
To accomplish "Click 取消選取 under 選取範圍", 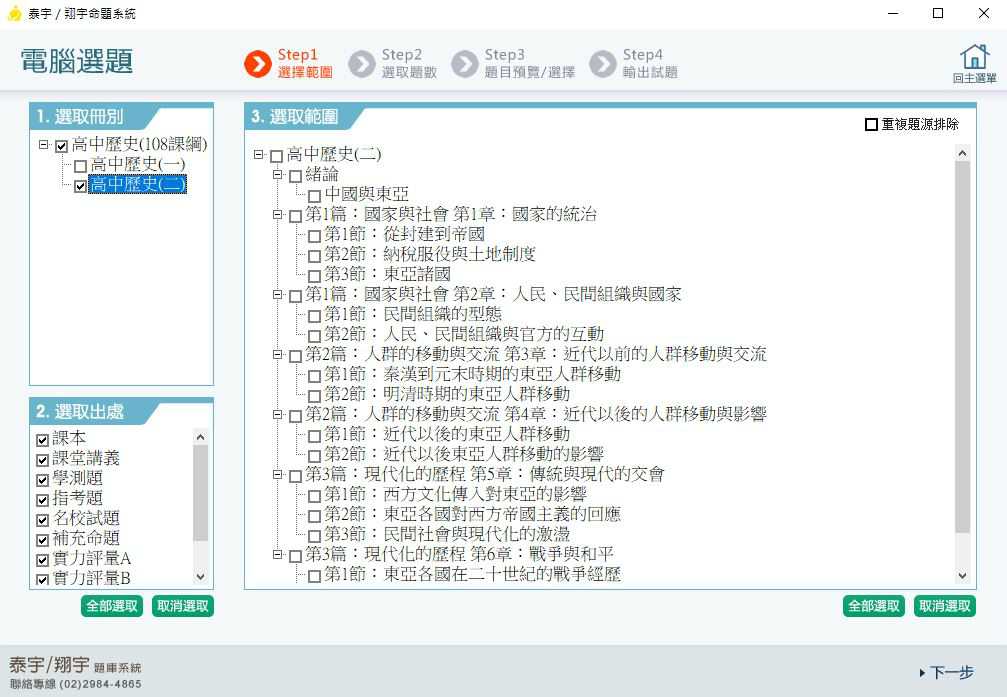I will point(945,606).
